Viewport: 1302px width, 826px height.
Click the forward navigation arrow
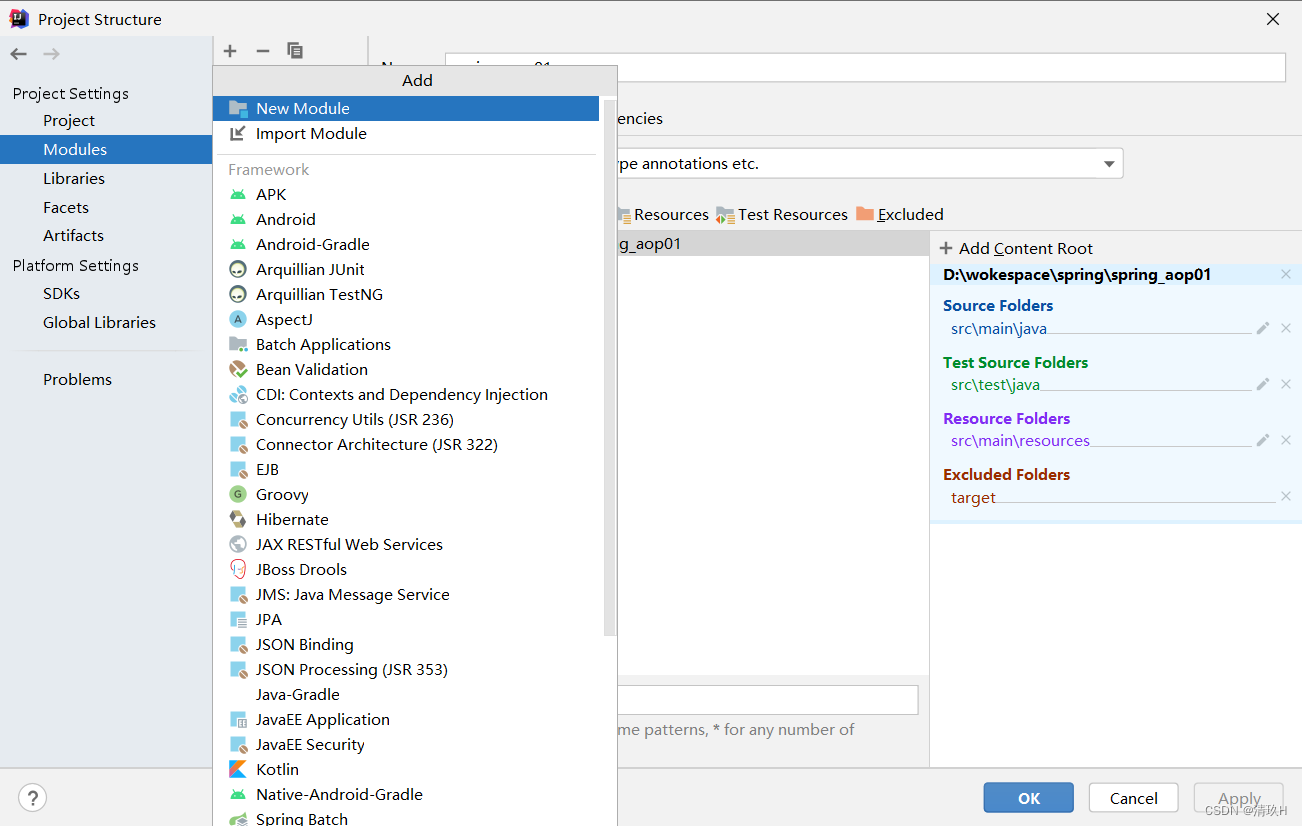51,54
